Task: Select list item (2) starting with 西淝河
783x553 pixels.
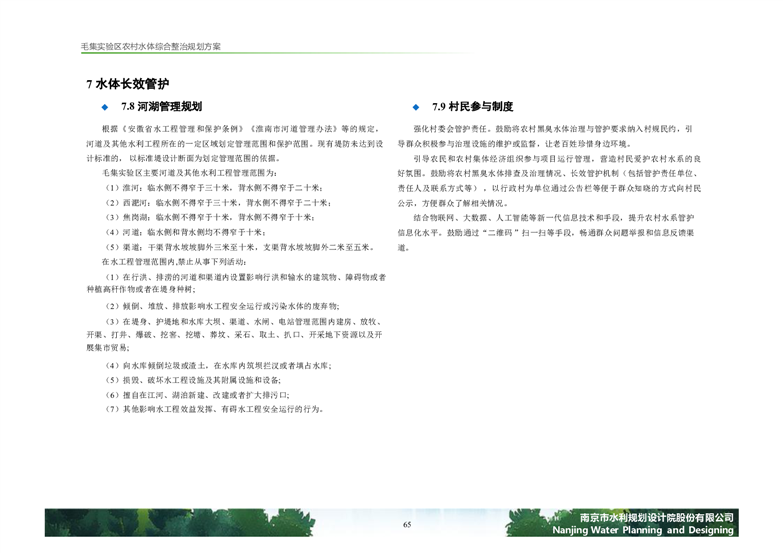Action: pyautogui.click(x=216, y=201)
